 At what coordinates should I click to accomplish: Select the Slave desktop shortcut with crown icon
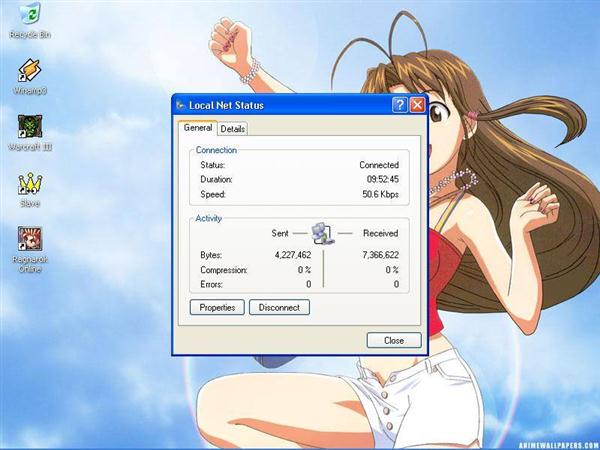(x=30, y=189)
